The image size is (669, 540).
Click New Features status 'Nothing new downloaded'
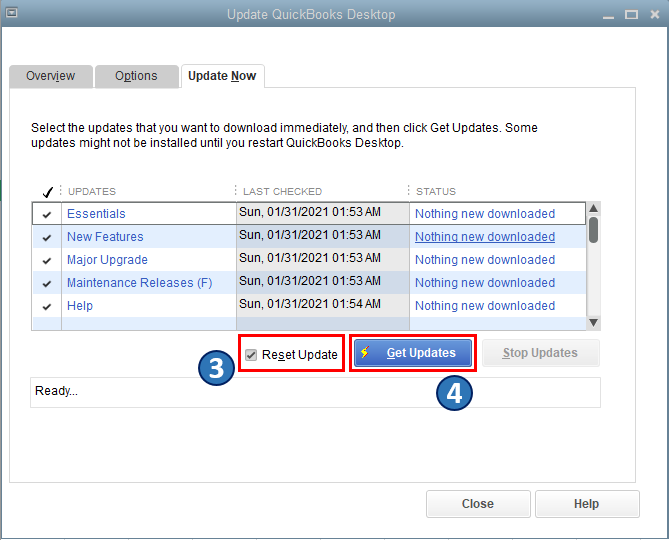[485, 237]
